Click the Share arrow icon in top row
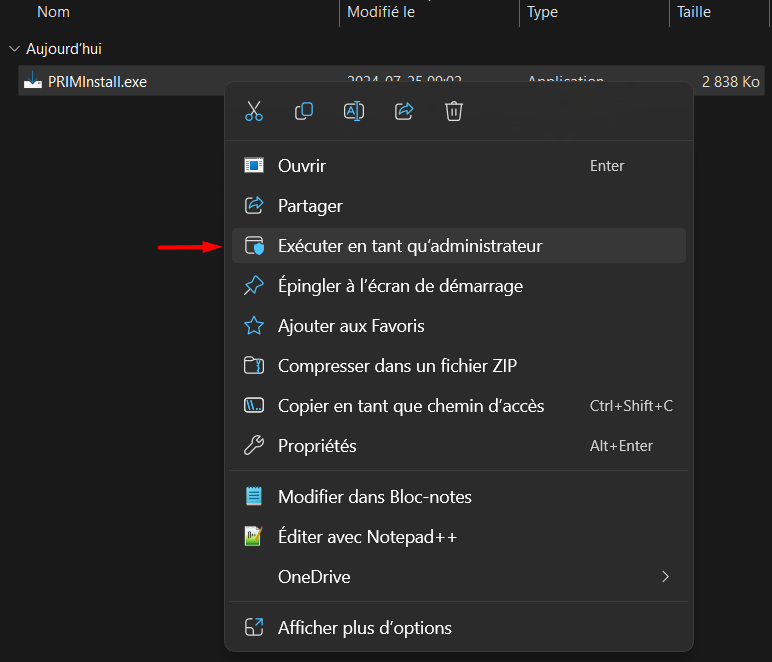The width and height of the screenshot is (772, 662). pos(404,111)
